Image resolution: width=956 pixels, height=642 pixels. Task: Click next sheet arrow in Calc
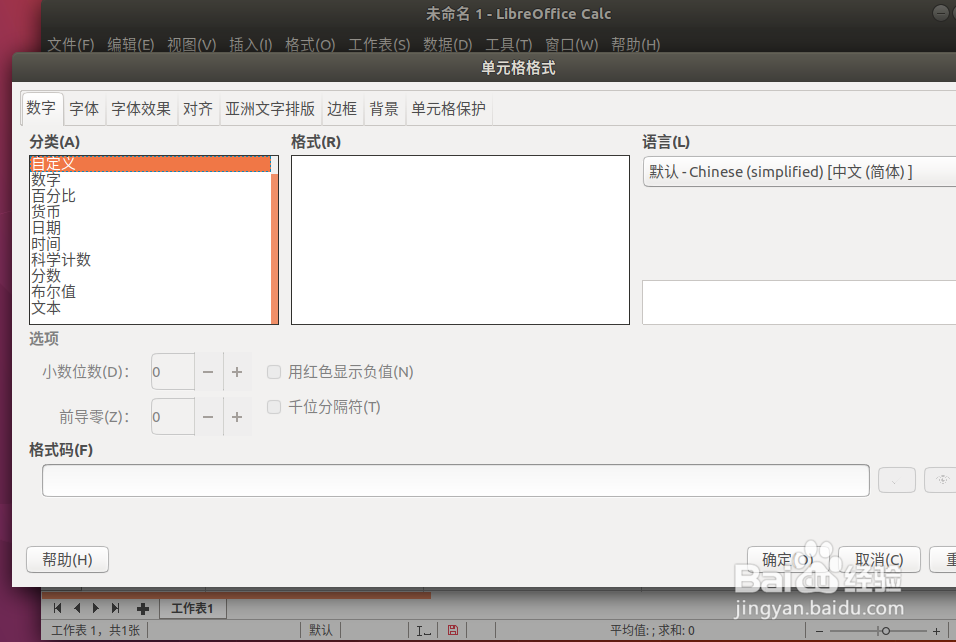pyautogui.click(x=96, y=608)
